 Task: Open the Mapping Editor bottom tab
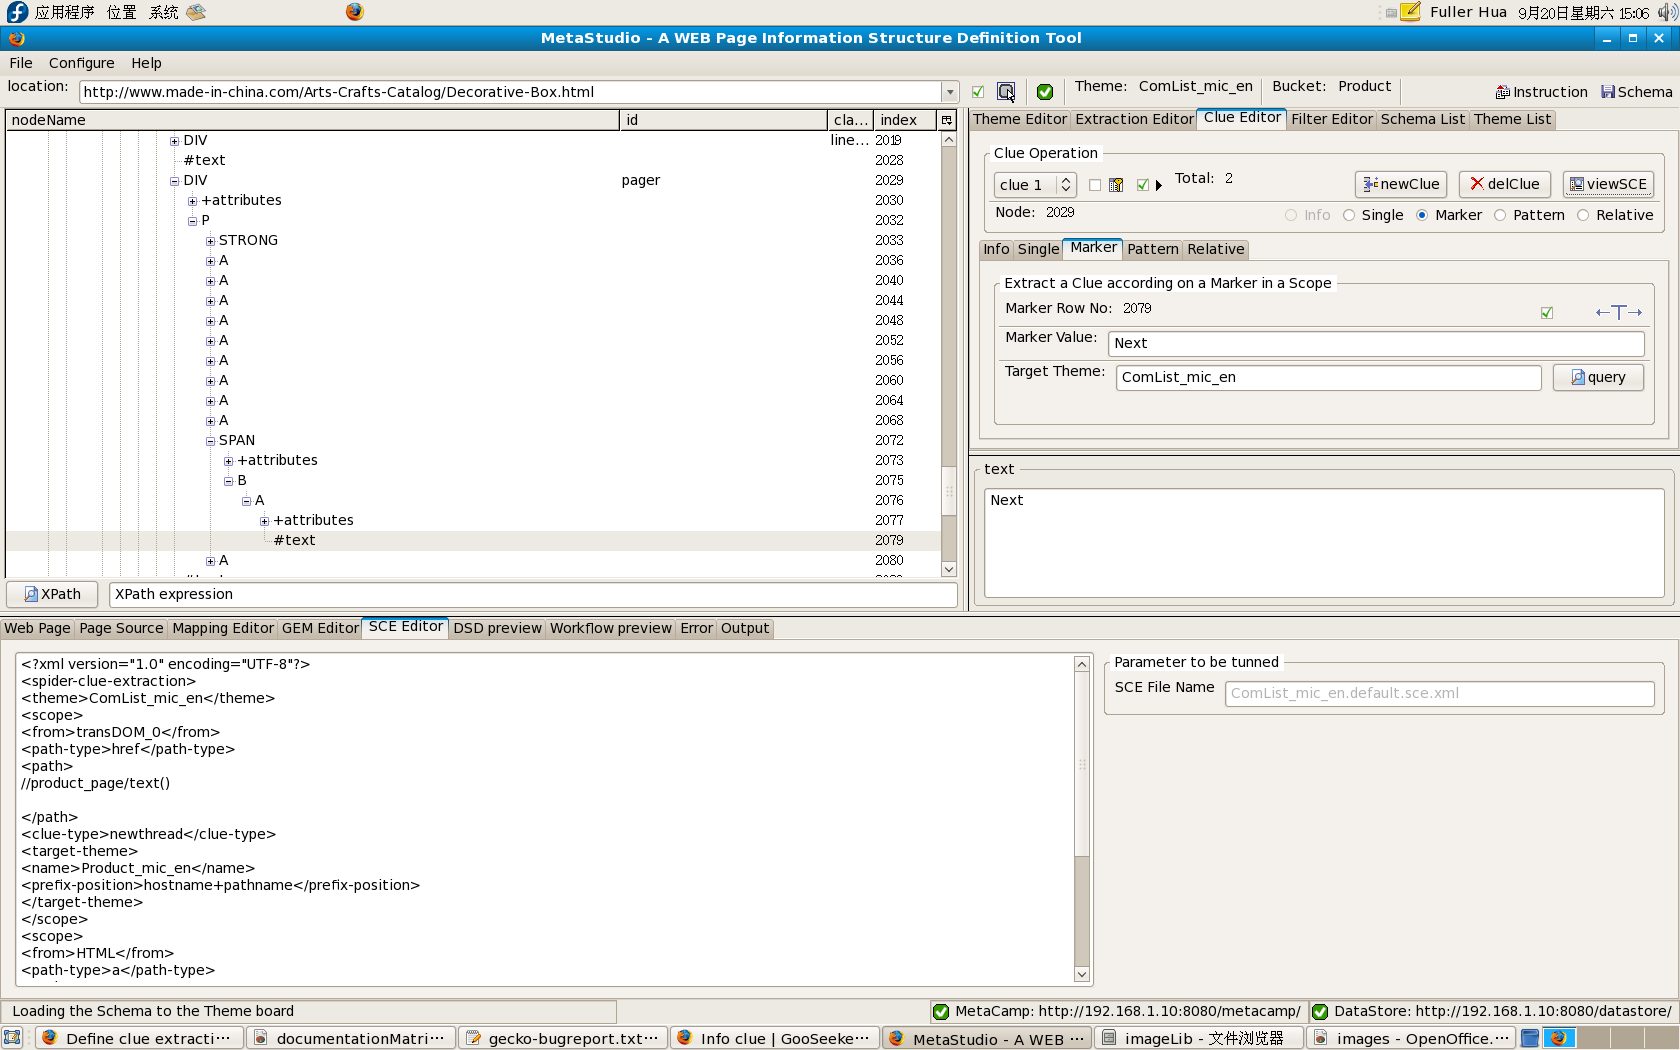click(x=223, y=628)
